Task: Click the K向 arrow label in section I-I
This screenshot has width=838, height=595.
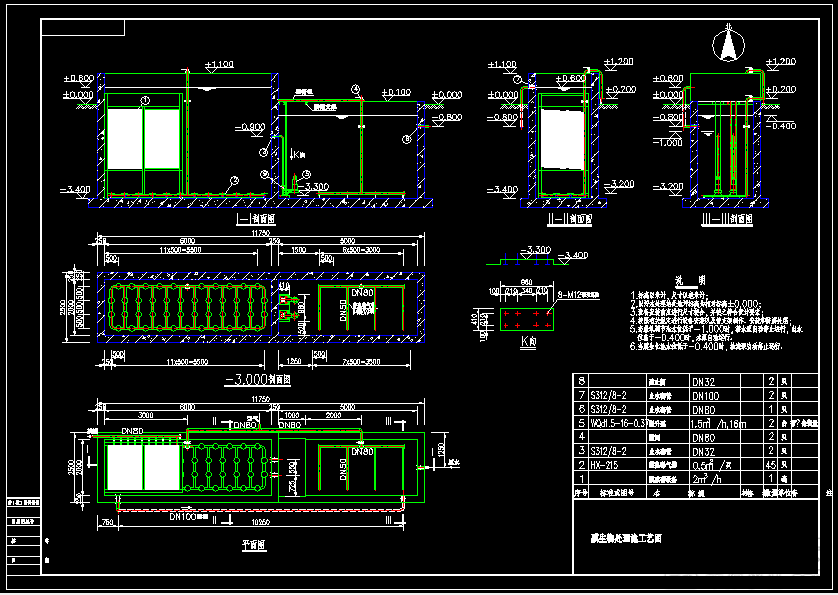Action: [x=297, y=155]
